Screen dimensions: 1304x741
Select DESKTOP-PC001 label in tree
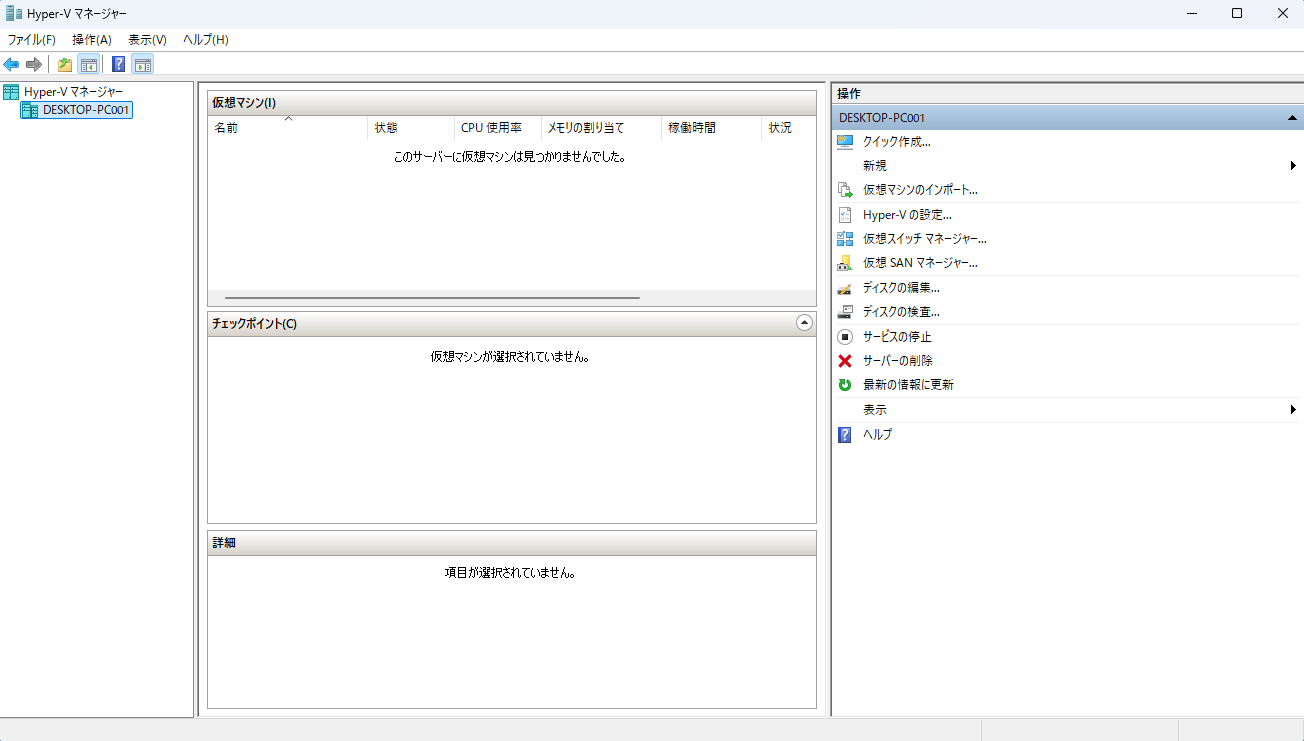click(86, 110)
